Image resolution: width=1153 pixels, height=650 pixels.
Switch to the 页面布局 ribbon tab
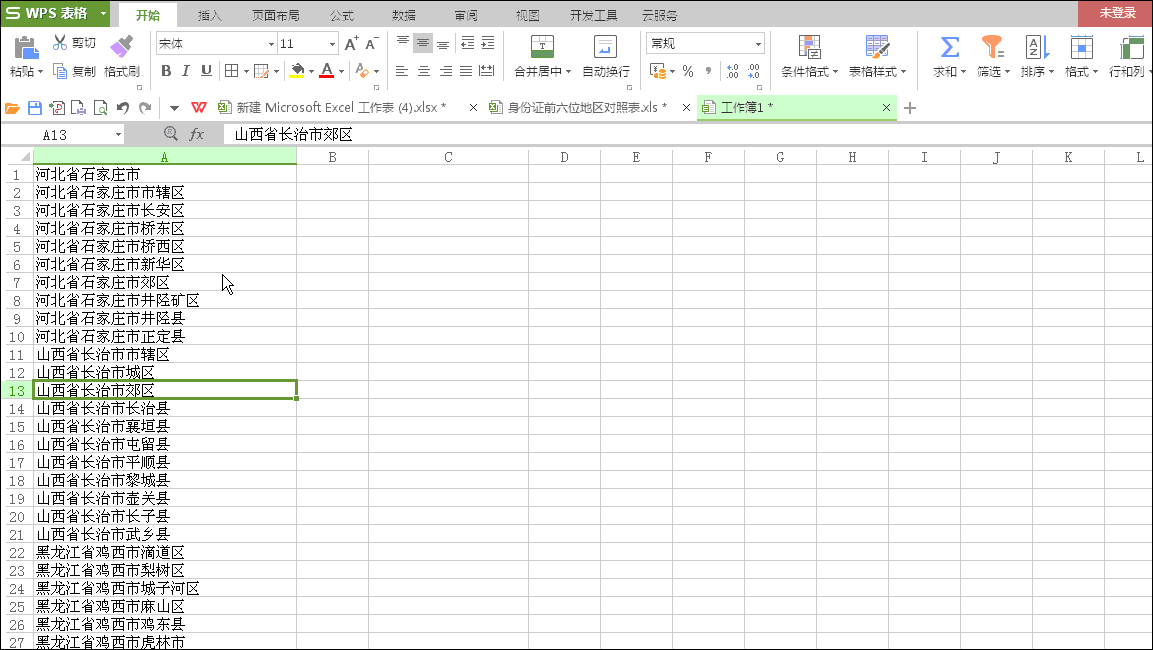tap(275, 15)
